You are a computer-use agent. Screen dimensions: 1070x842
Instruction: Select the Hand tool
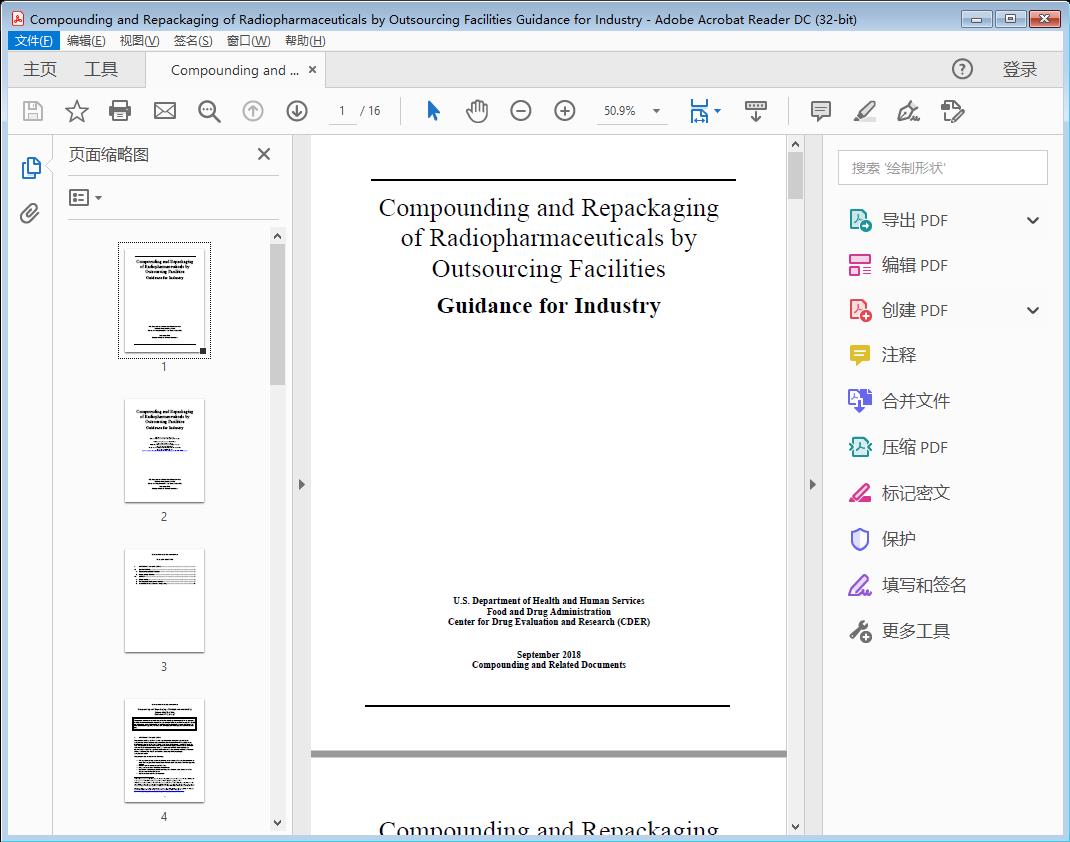tap(477, 111)
